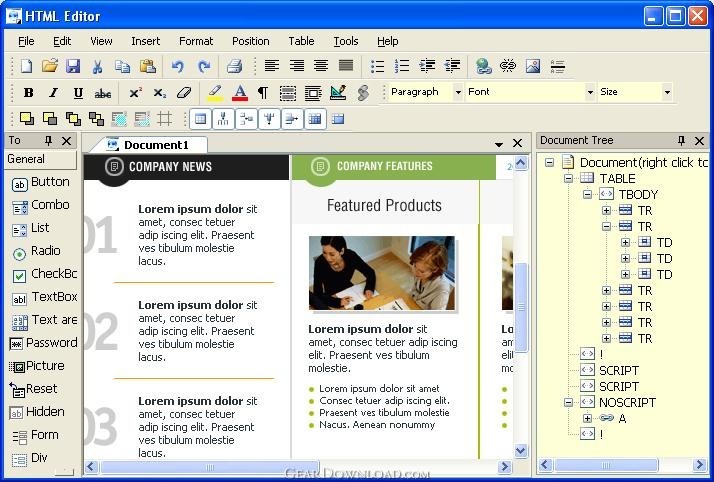This screenshot has height=482, width=714.
Task: Click the numbered list icon
Action: [402, 66]
